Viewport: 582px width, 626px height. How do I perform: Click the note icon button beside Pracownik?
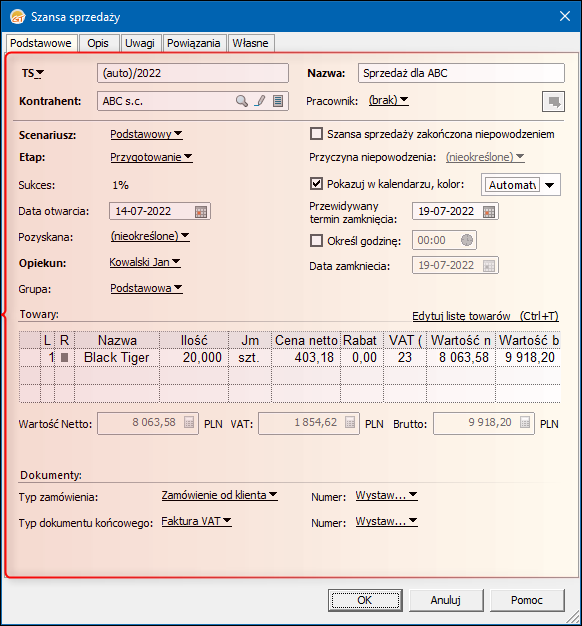553,101
